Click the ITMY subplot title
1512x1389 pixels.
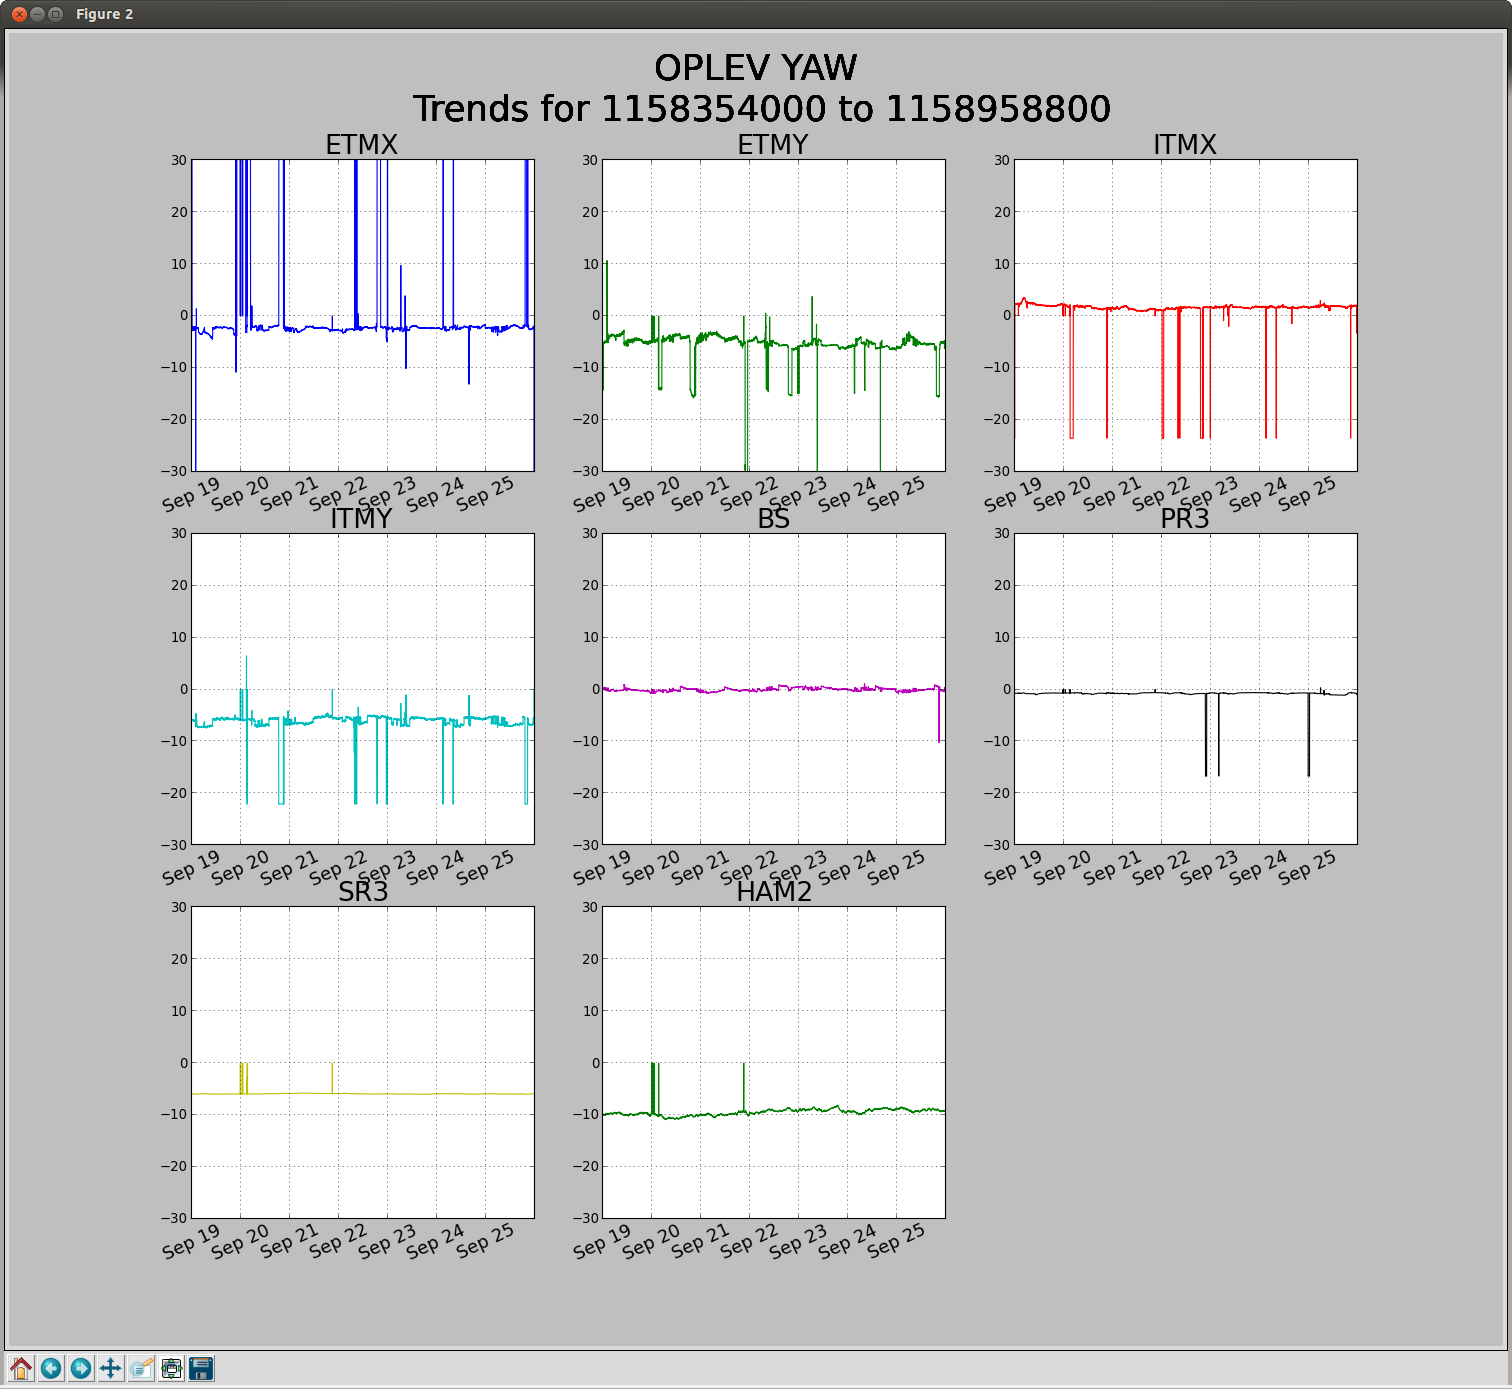pos(361,518)
